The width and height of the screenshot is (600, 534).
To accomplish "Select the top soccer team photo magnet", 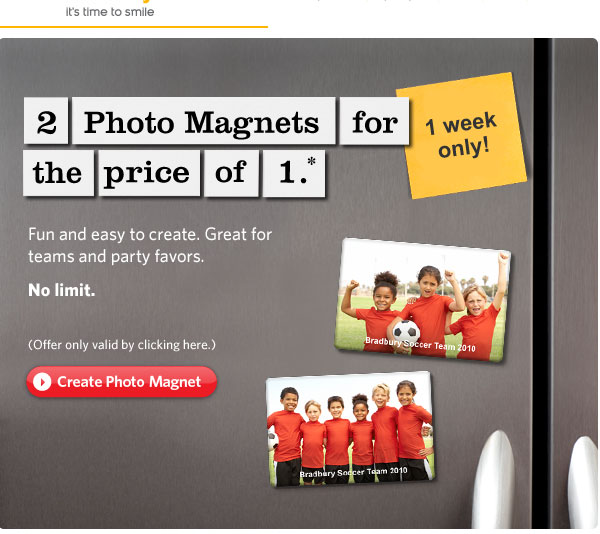I will 423,300.
